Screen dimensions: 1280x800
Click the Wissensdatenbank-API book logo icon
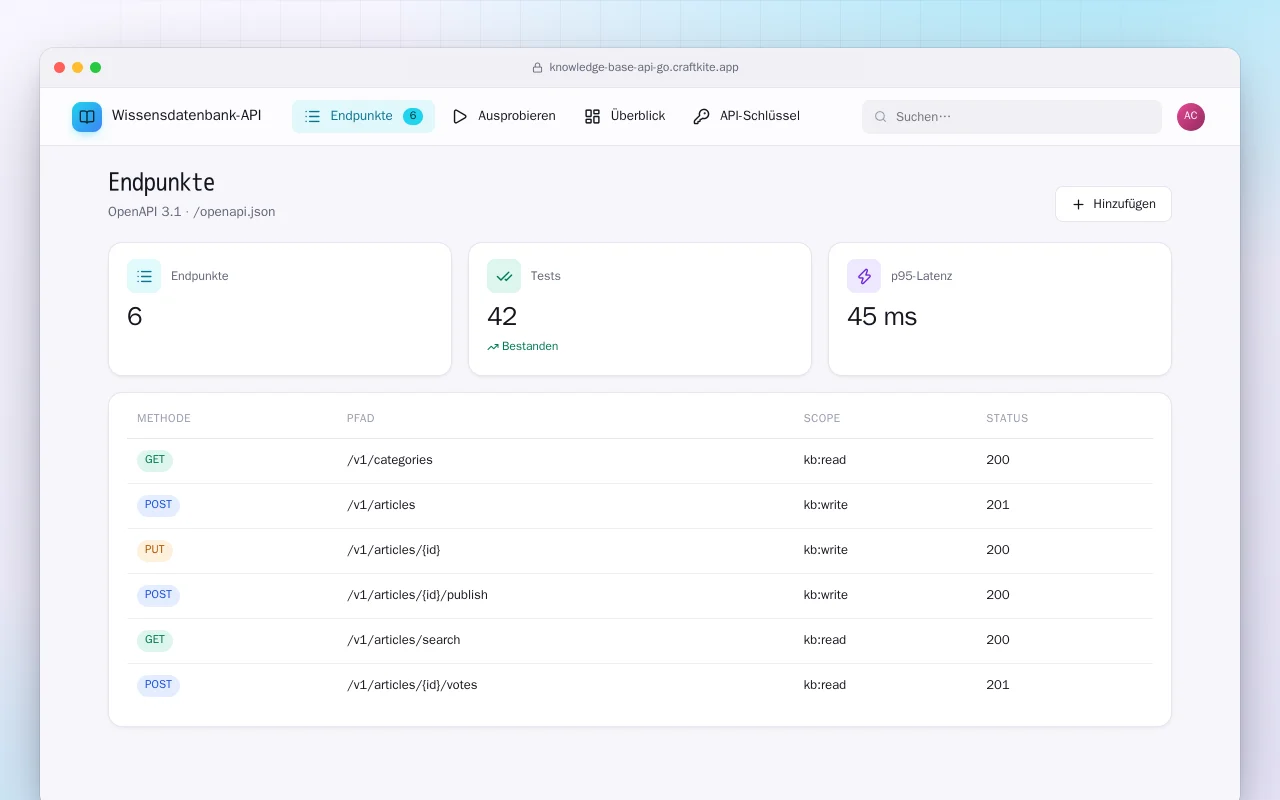[x=87, y=117]
